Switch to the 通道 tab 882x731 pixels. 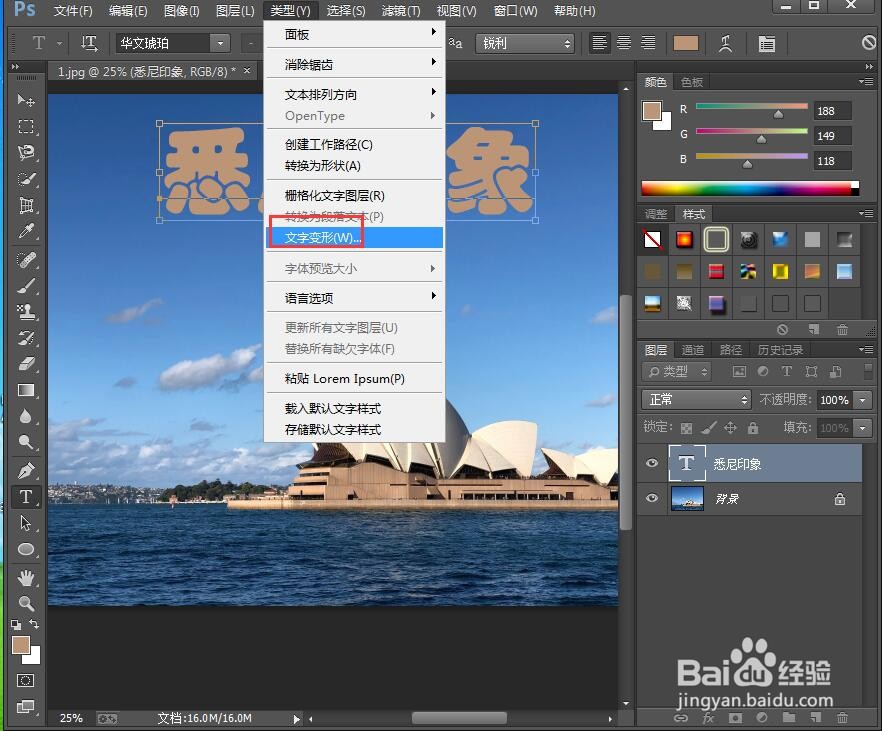pyautogui.click(x=693, y=350)
